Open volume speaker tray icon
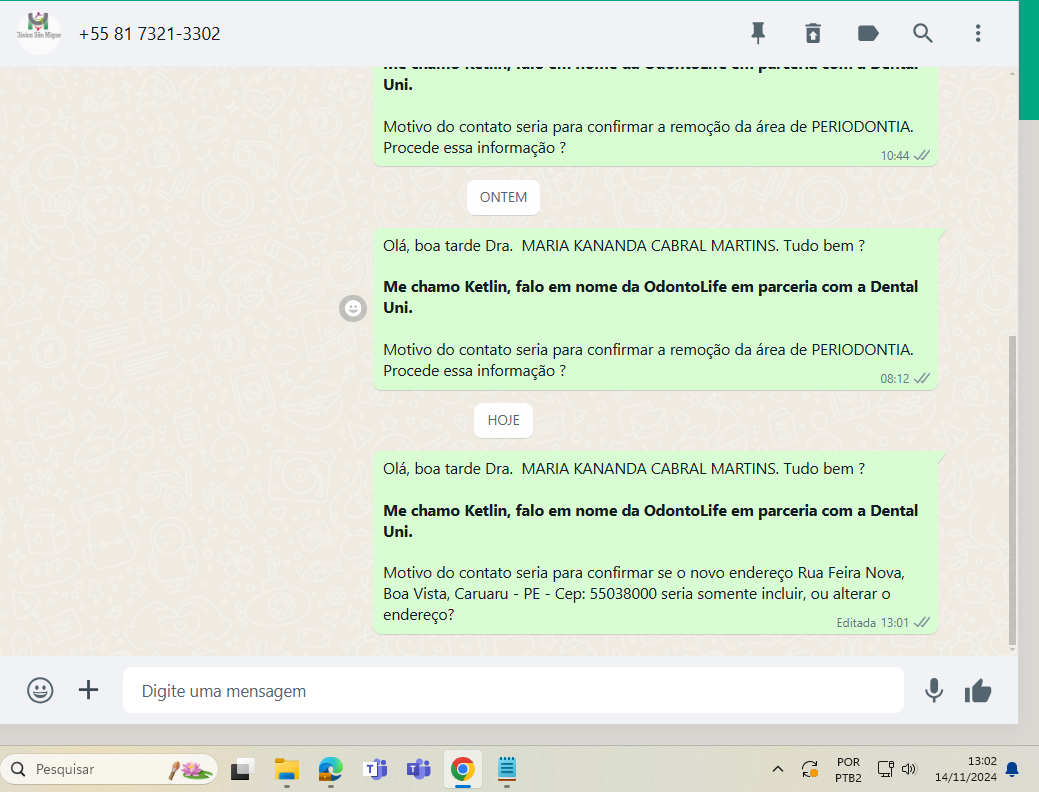Screen dimensions: 1039x792 [x=908, y=769]
